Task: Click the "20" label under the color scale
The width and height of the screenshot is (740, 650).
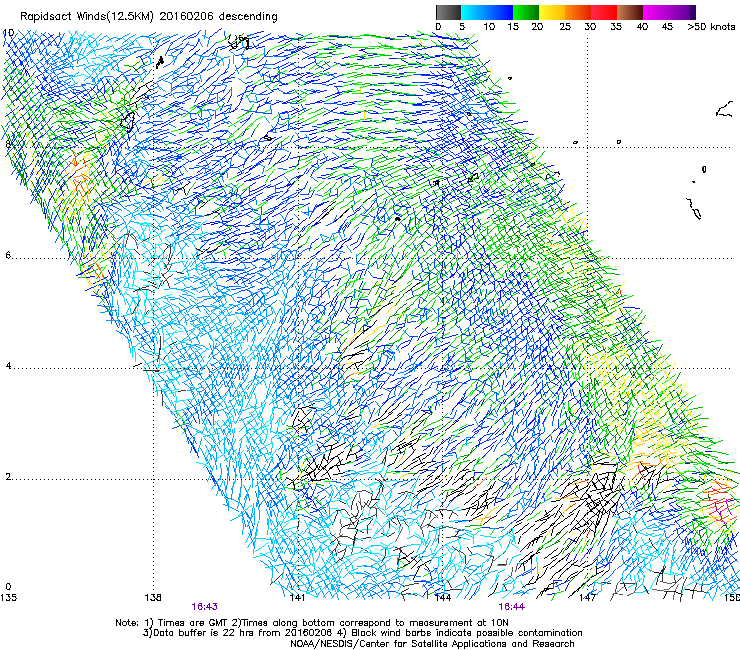Action: click(537, 26)
